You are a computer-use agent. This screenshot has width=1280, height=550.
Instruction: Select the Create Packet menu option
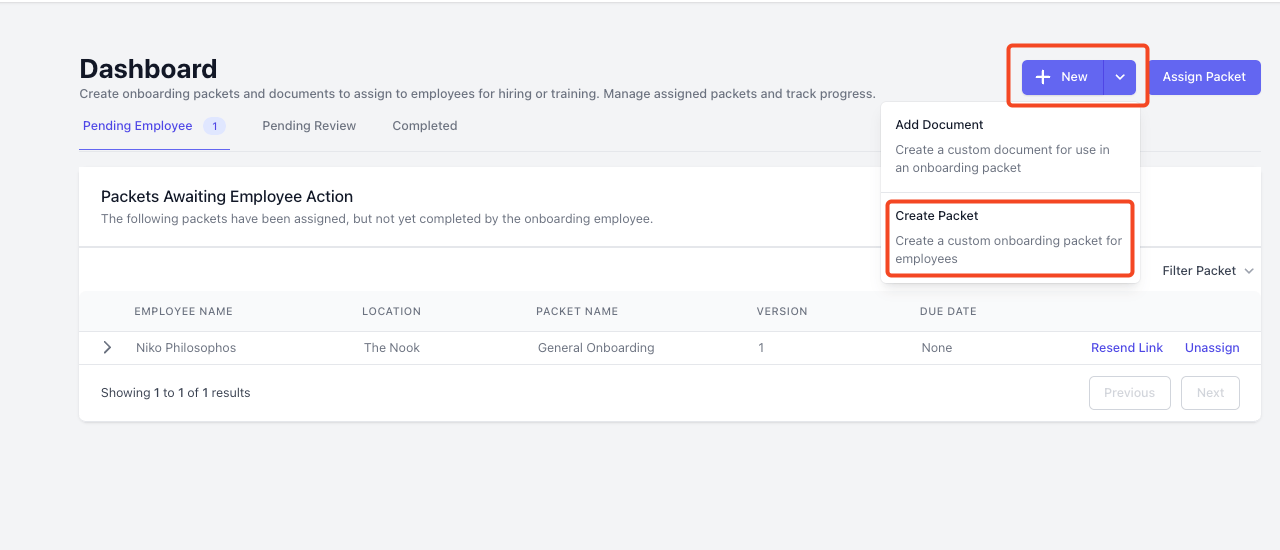(1010, 237)
